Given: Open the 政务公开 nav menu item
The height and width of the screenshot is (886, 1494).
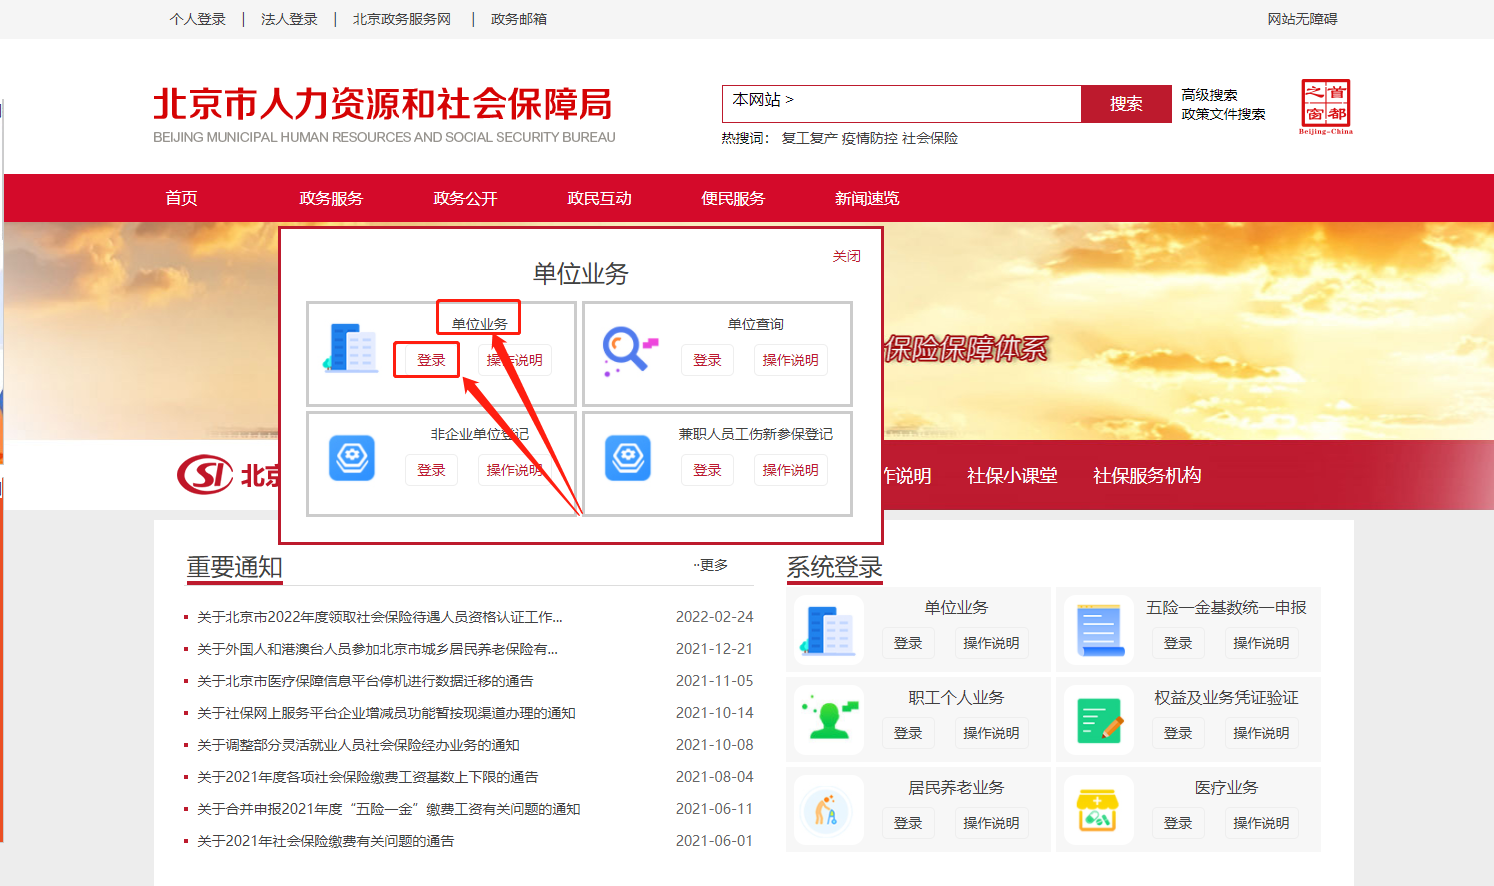Looking at the screenshot, I should click(x=465, y=198).
